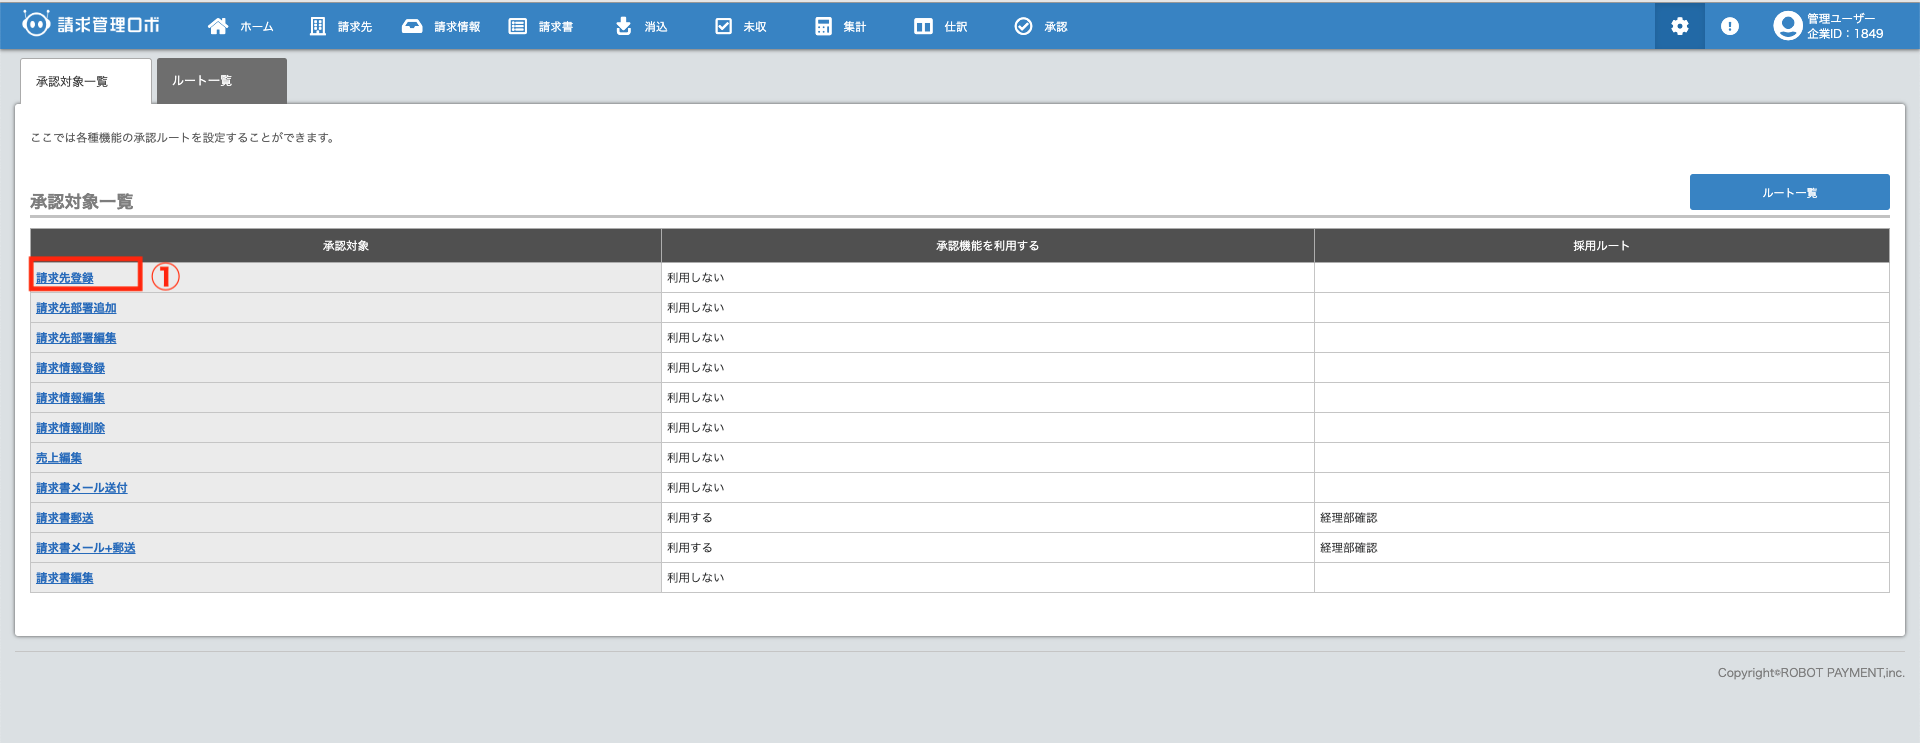This screenshot has height=743, width=1920.
Task: Open the 請求書郵送 link
Action: click(x=65, y=518)
